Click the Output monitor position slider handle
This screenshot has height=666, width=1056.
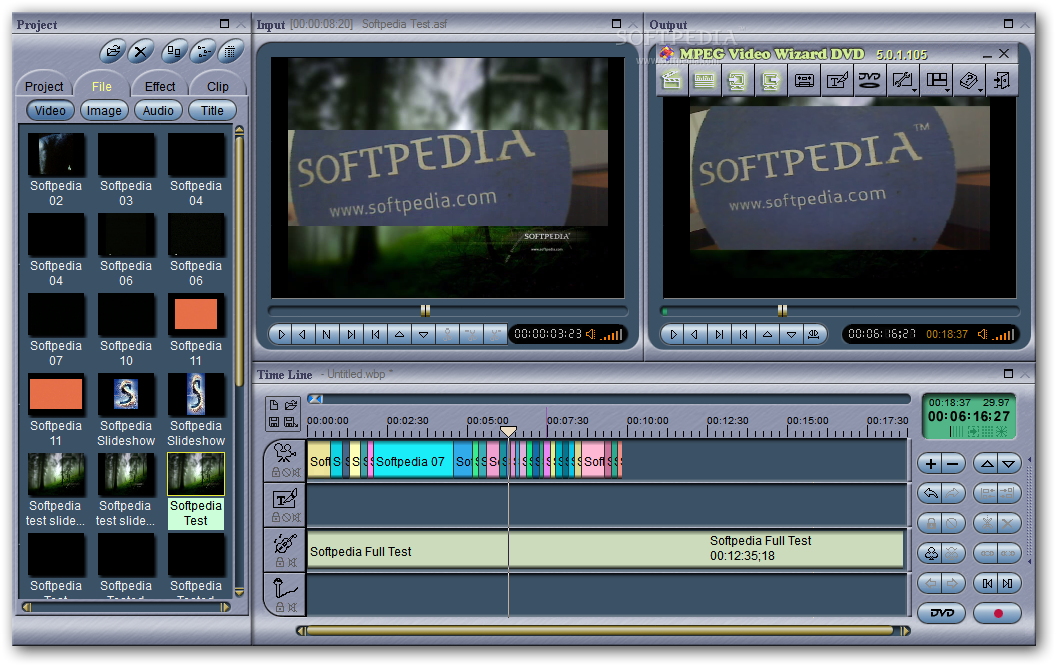[x=782, y=310]
